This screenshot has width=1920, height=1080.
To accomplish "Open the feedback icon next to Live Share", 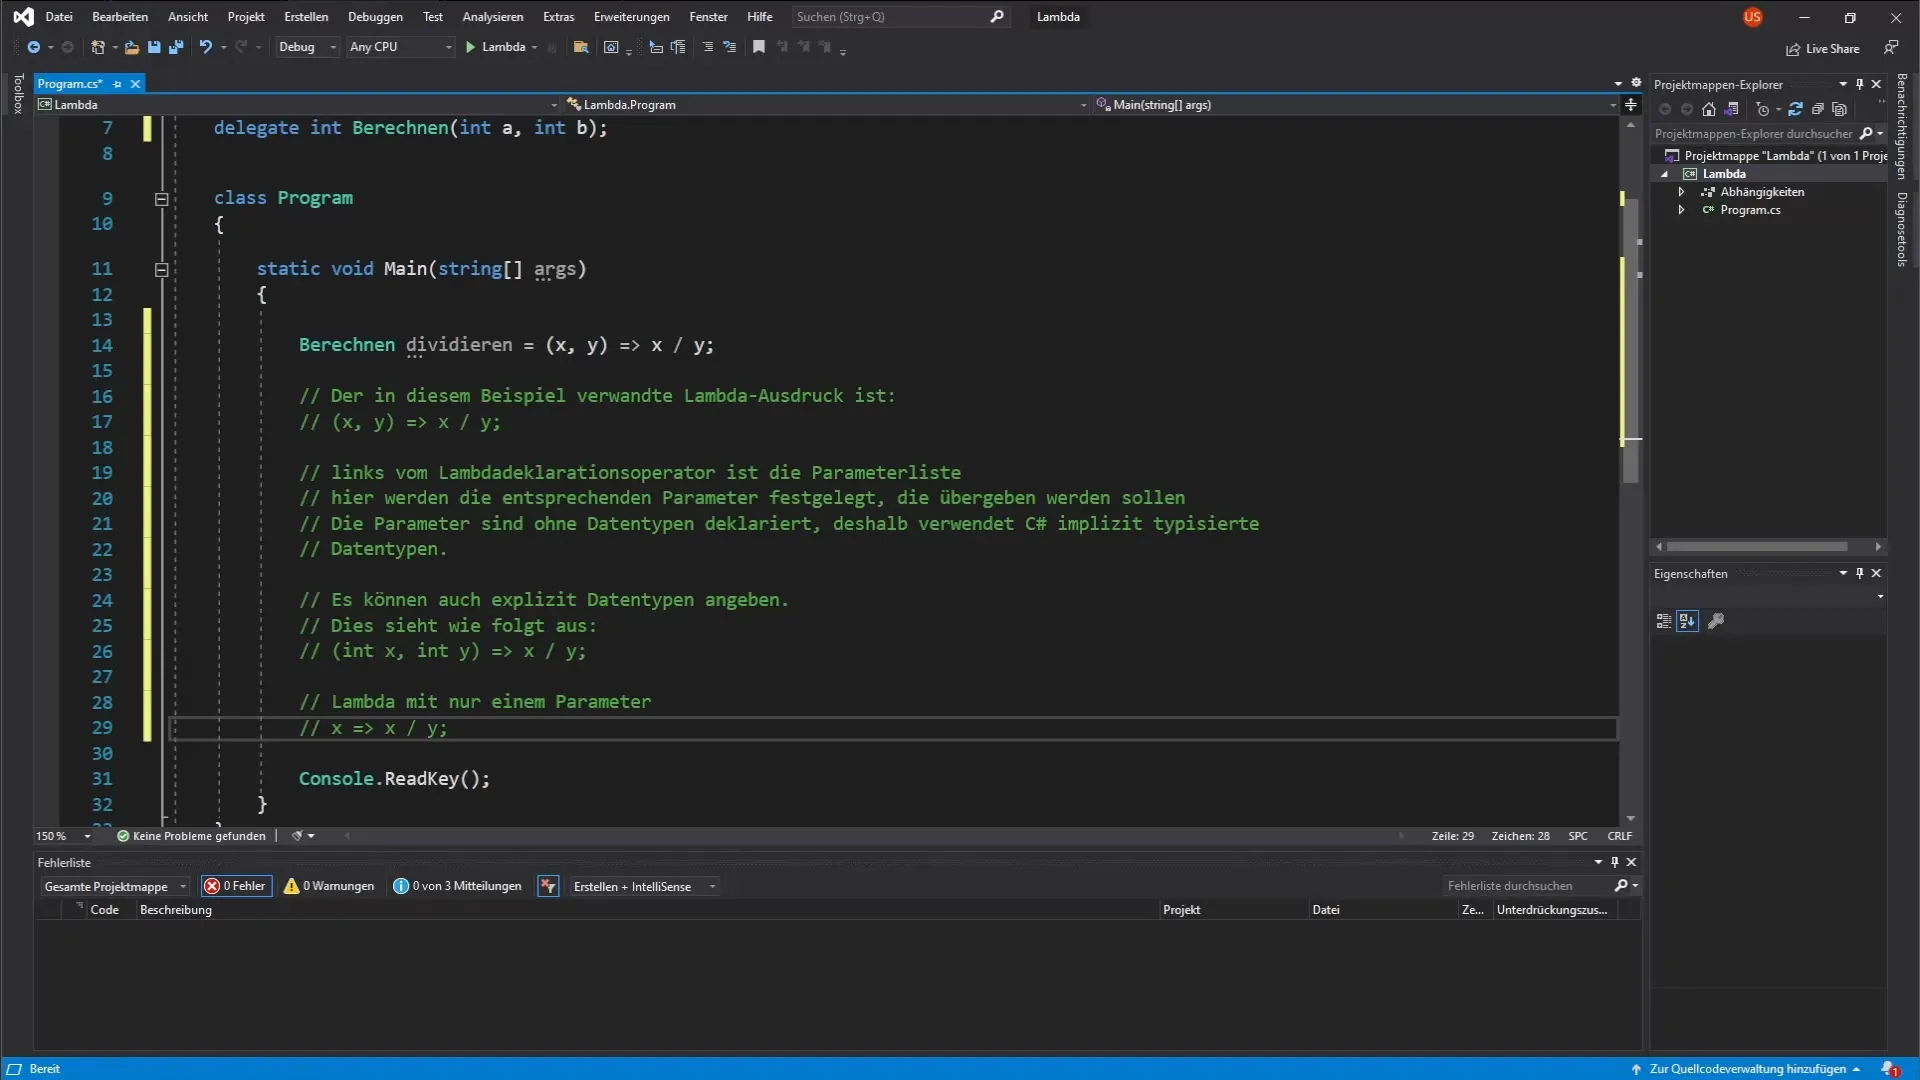I will [1891, 48].
